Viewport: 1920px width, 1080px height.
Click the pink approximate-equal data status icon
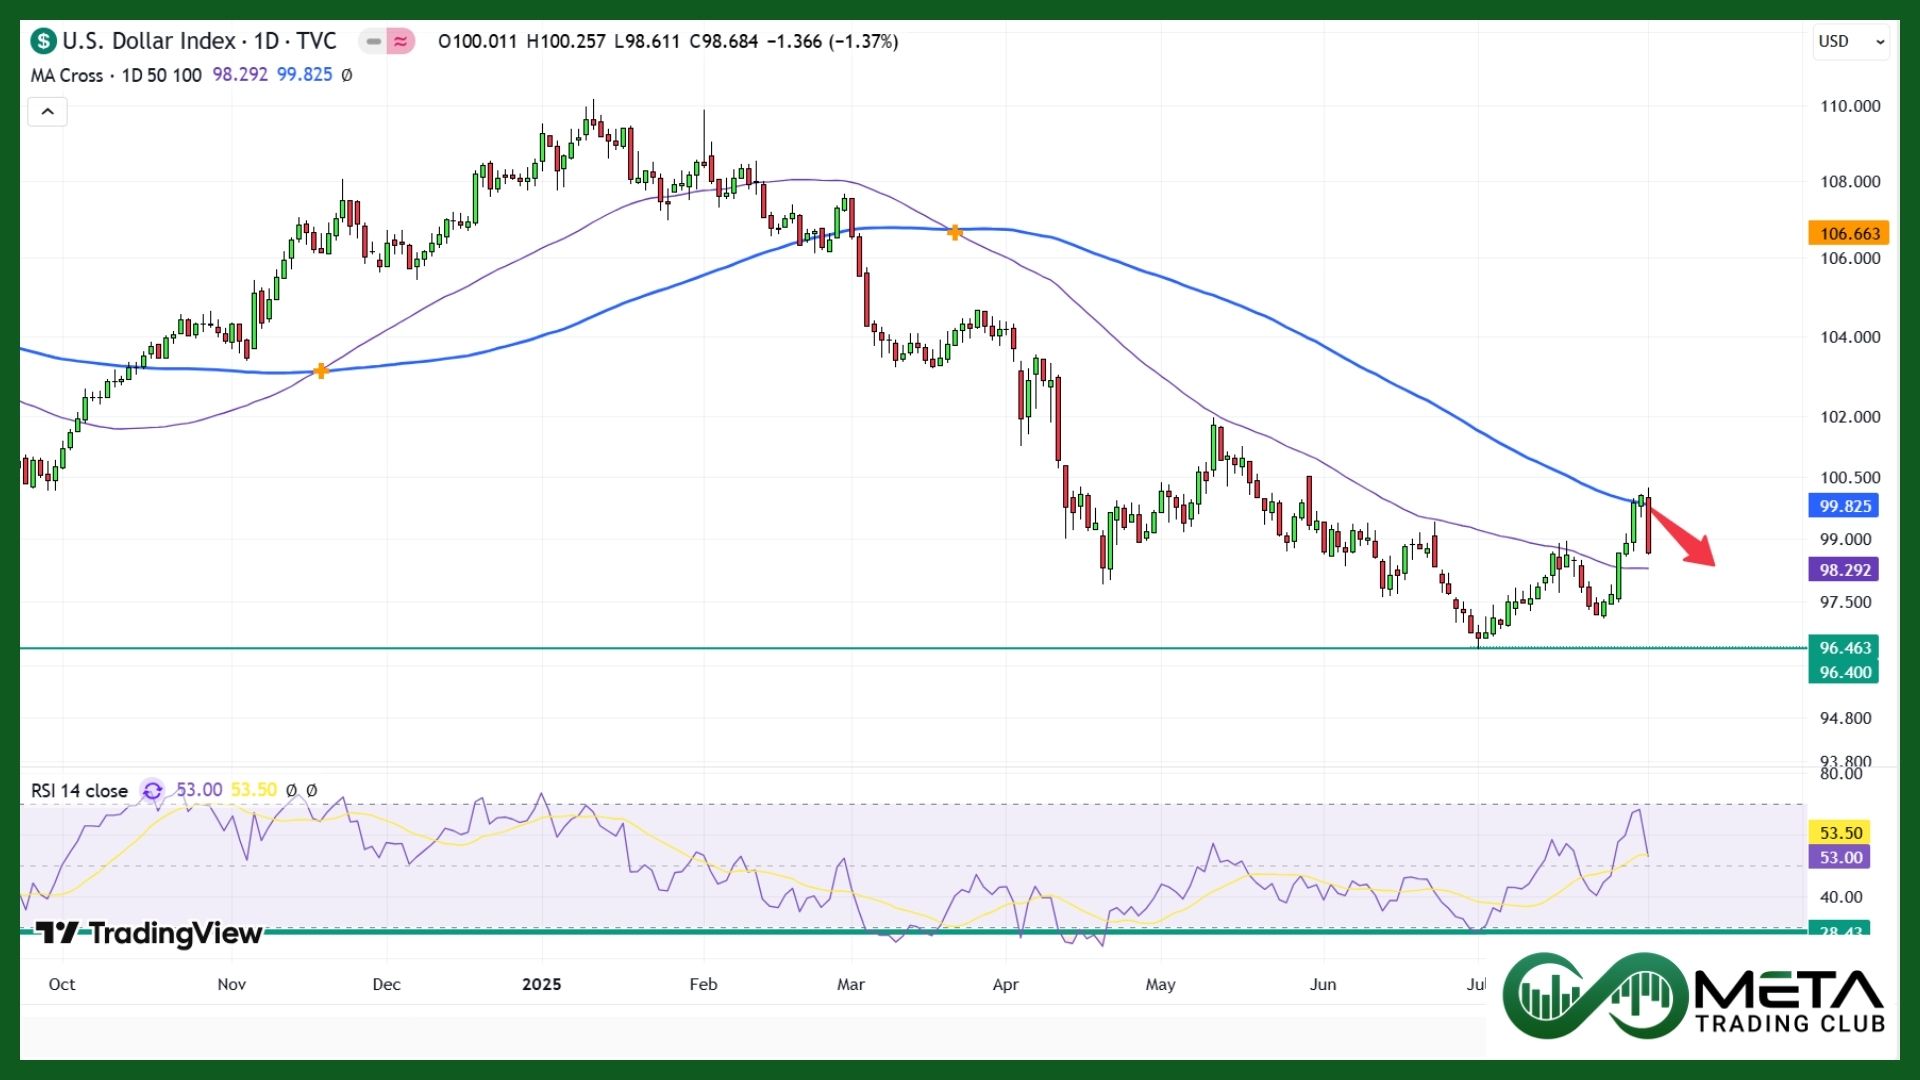coord(400,41)
